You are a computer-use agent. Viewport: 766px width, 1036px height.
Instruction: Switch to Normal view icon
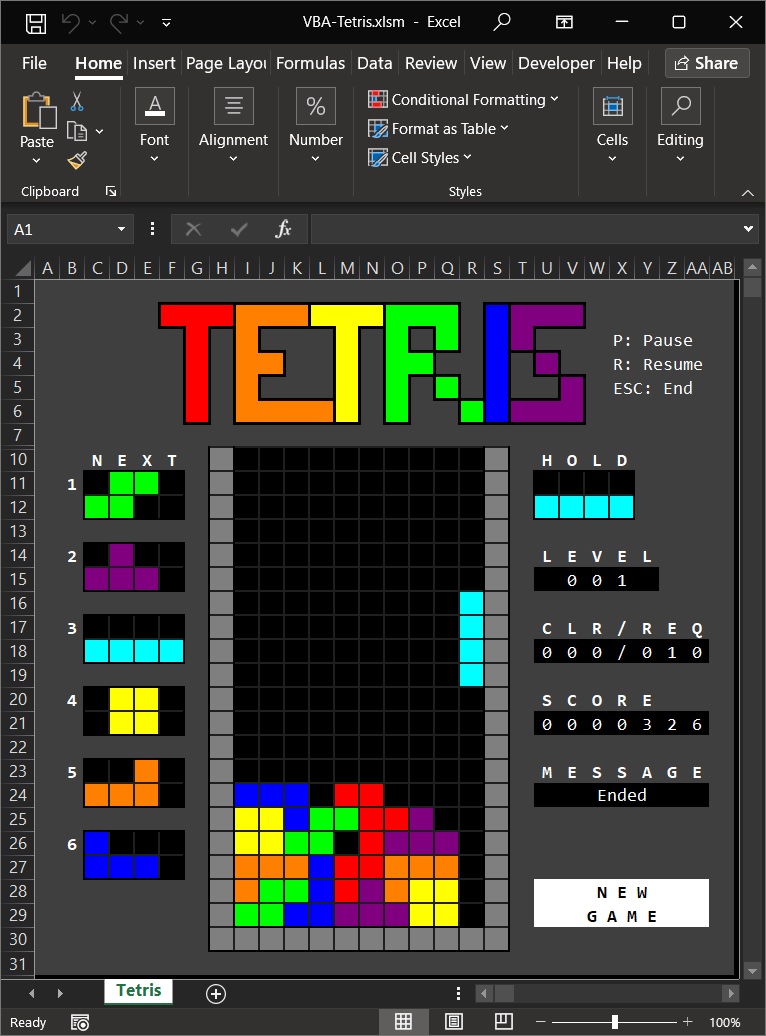point(403,1021)
